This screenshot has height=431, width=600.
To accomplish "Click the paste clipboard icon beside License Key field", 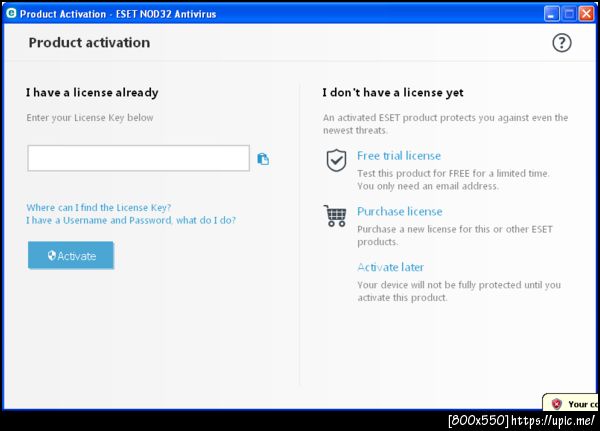I will pyautogui.click(x=263, y=158).
